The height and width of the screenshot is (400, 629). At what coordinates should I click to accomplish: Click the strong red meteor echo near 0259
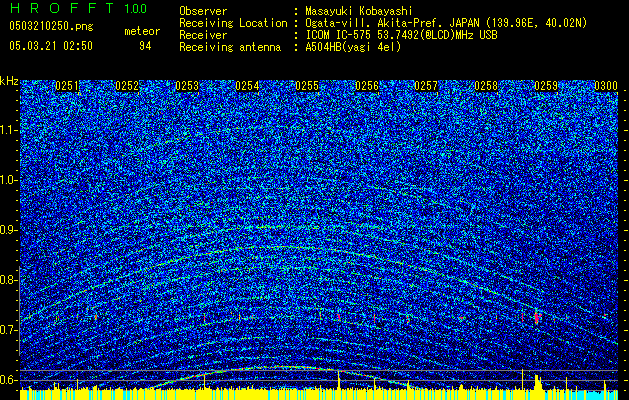(x=537, y=317)
